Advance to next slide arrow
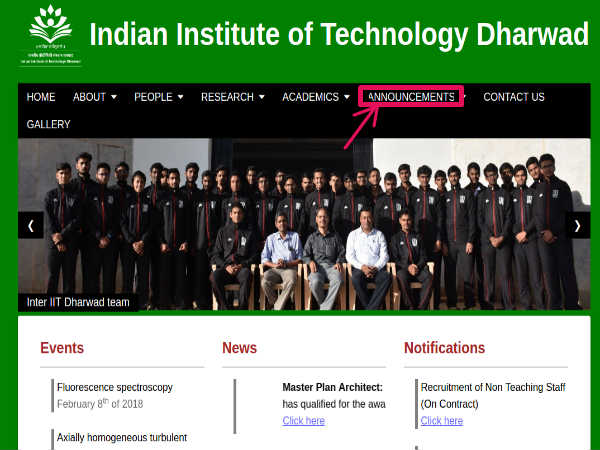This screenshot has height=450, width=600. pyautogui.click(x=577, y=225)
